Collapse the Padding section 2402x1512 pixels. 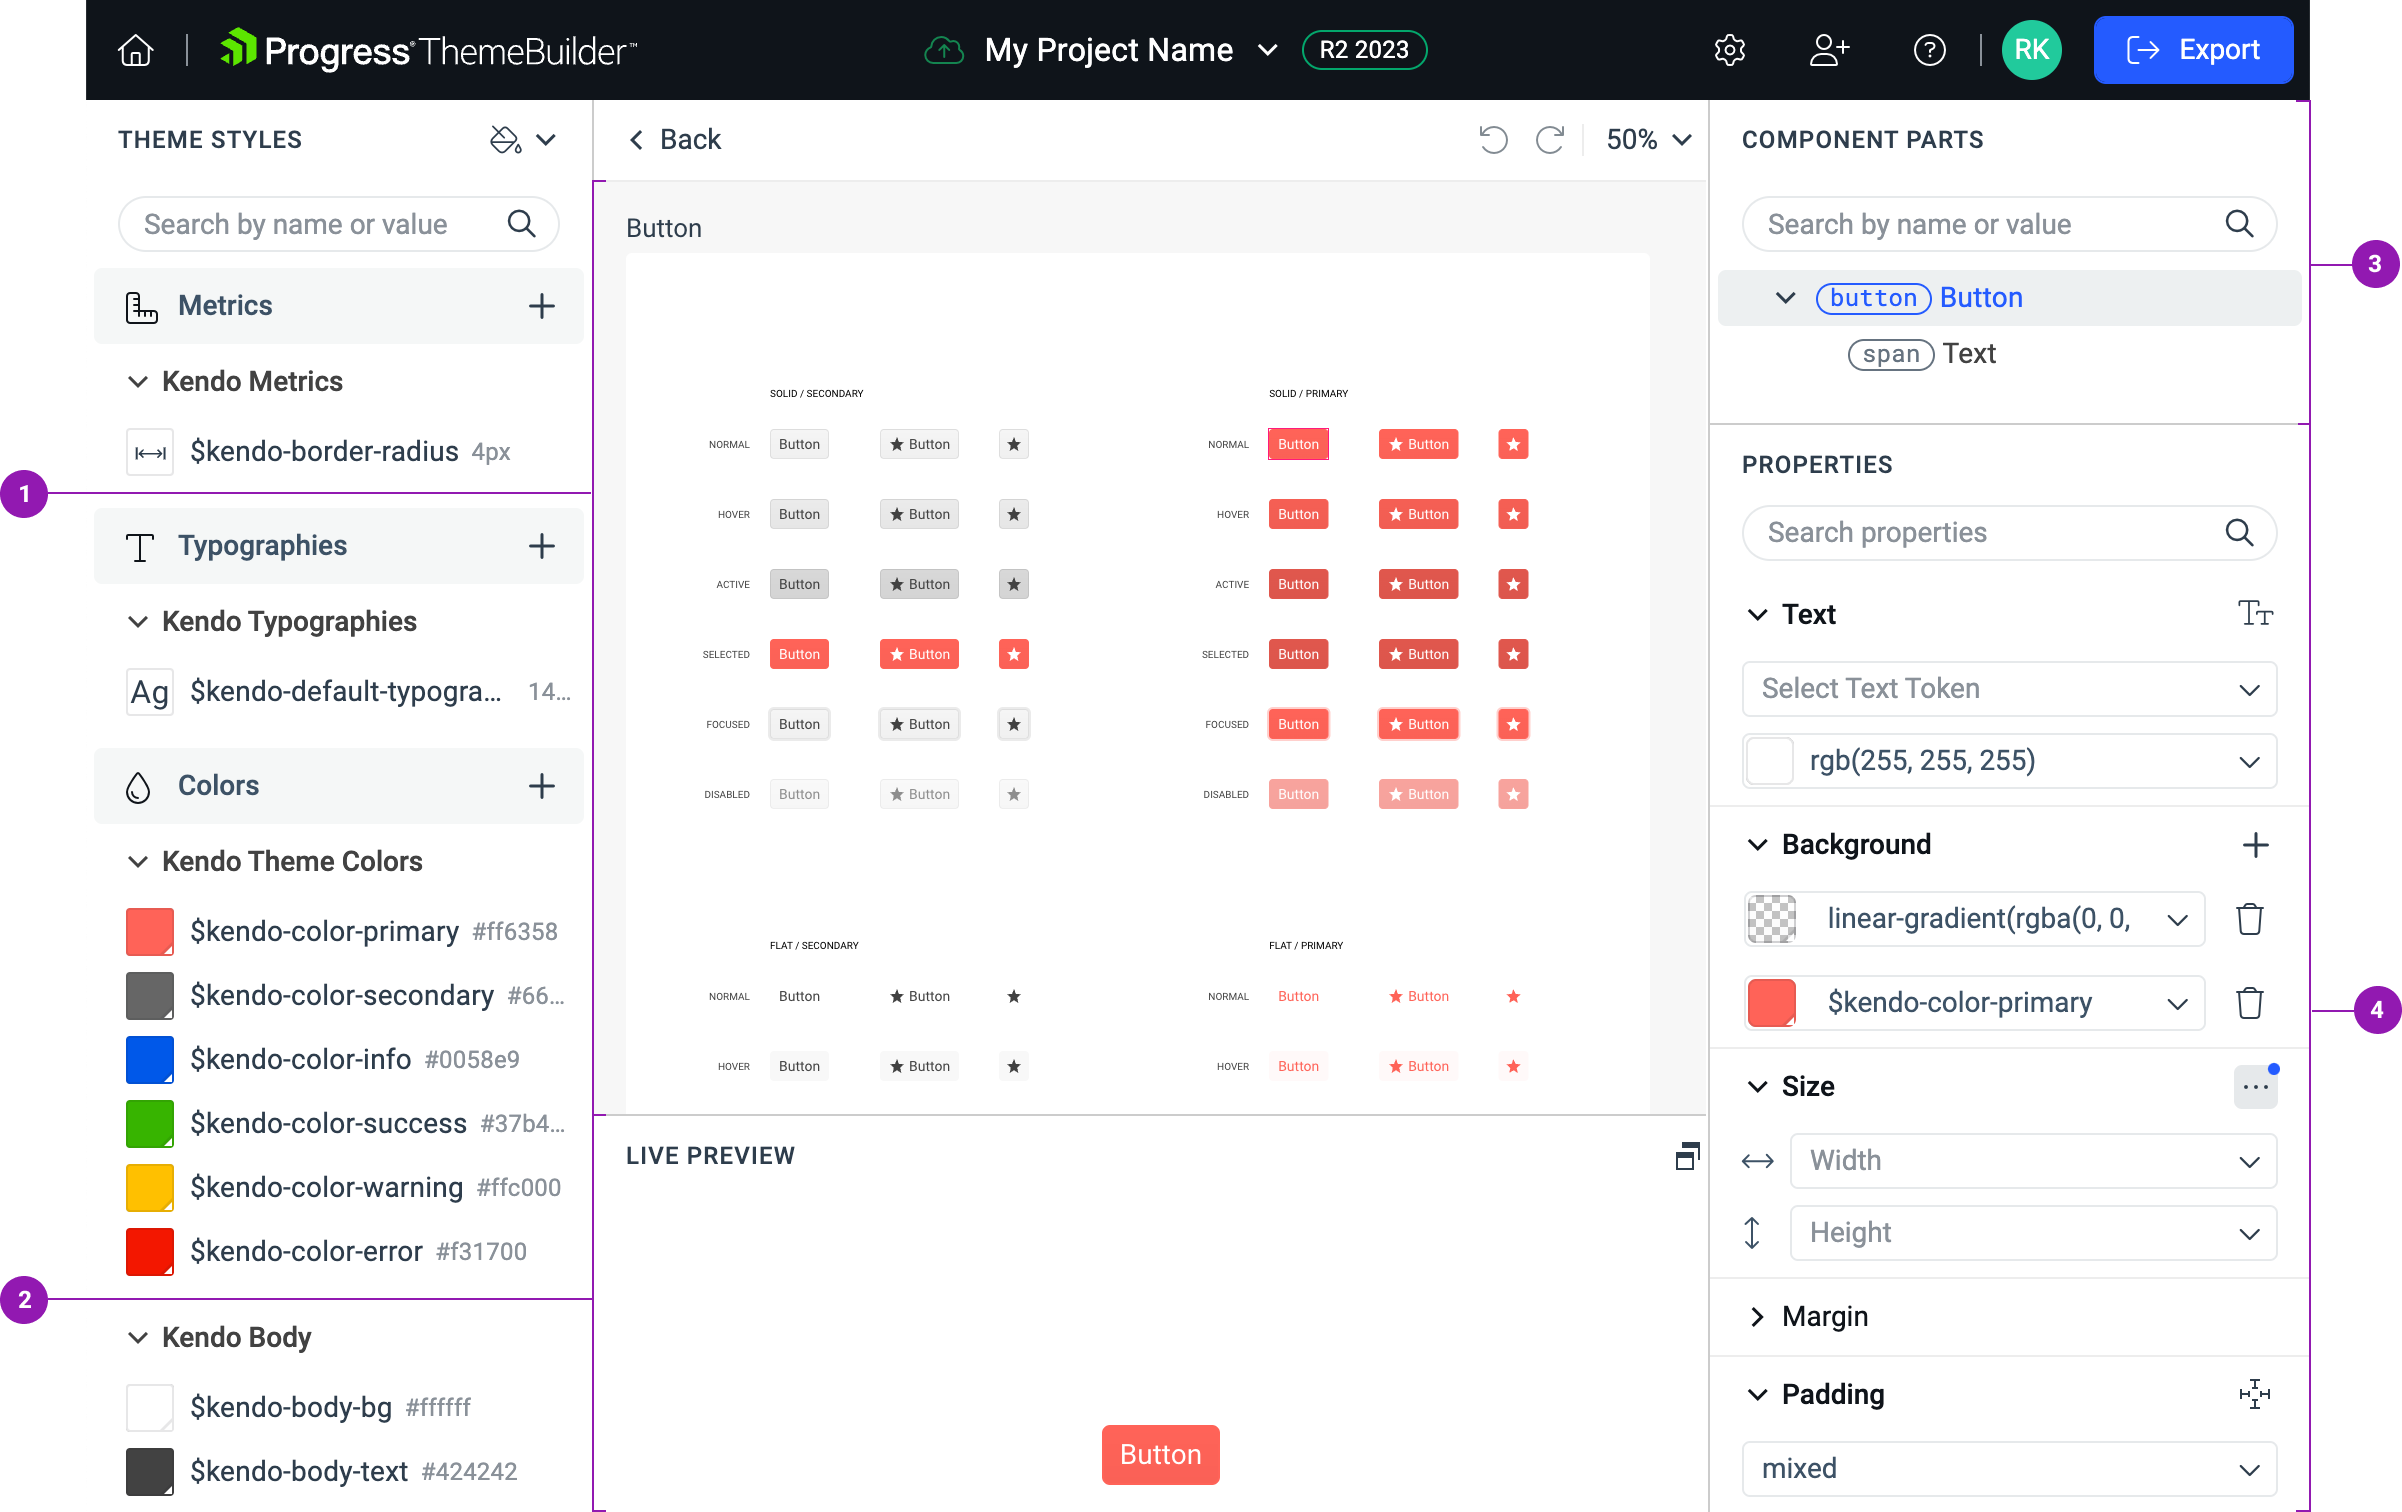(1757, 1395)
